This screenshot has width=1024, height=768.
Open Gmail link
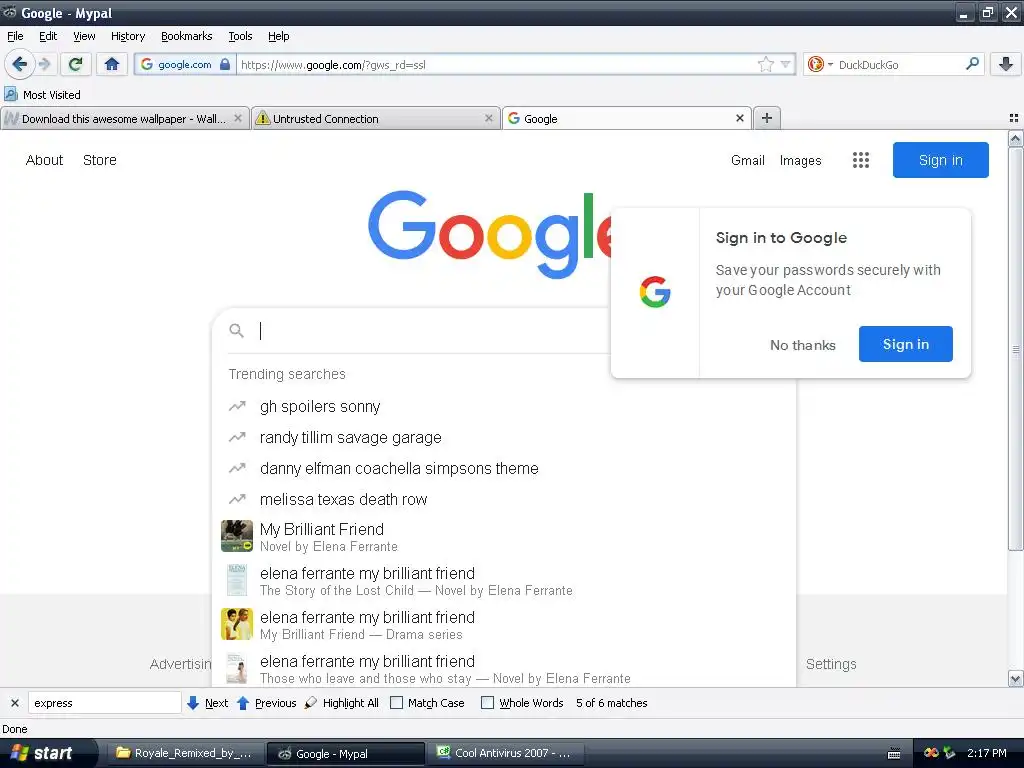click(x=748, y=160)
